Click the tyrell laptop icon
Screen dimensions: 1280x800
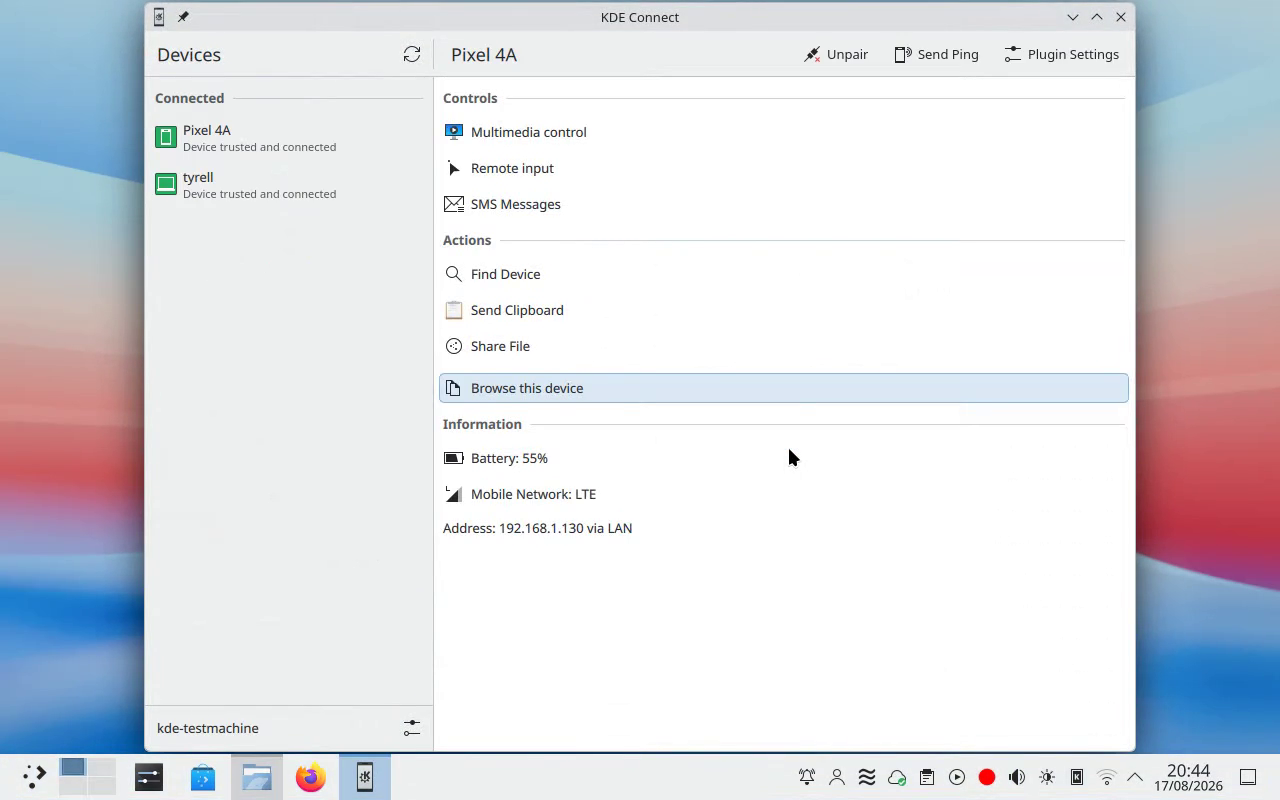tap(166, 184)
